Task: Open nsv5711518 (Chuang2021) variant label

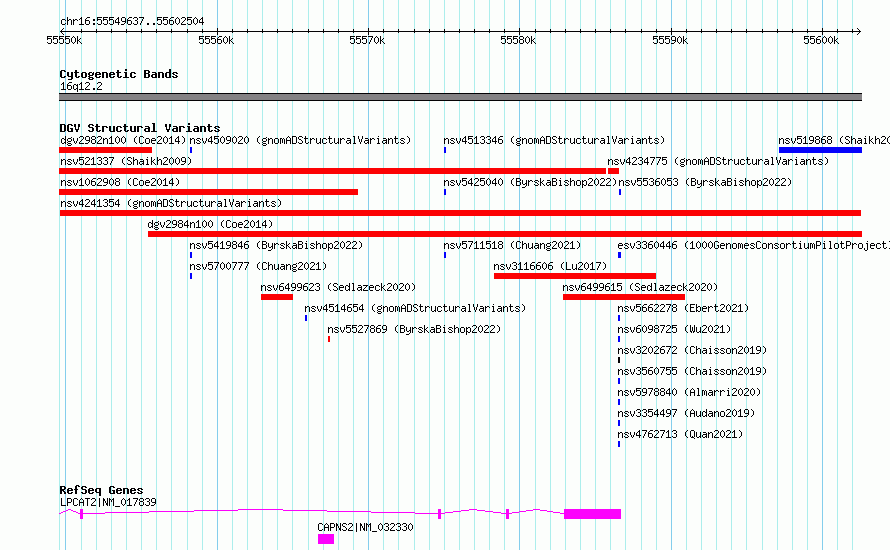Action: point(513,245)
